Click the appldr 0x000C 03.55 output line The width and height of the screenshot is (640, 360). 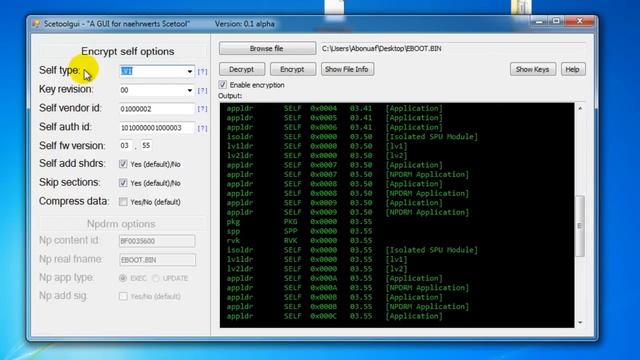point(334,316)
